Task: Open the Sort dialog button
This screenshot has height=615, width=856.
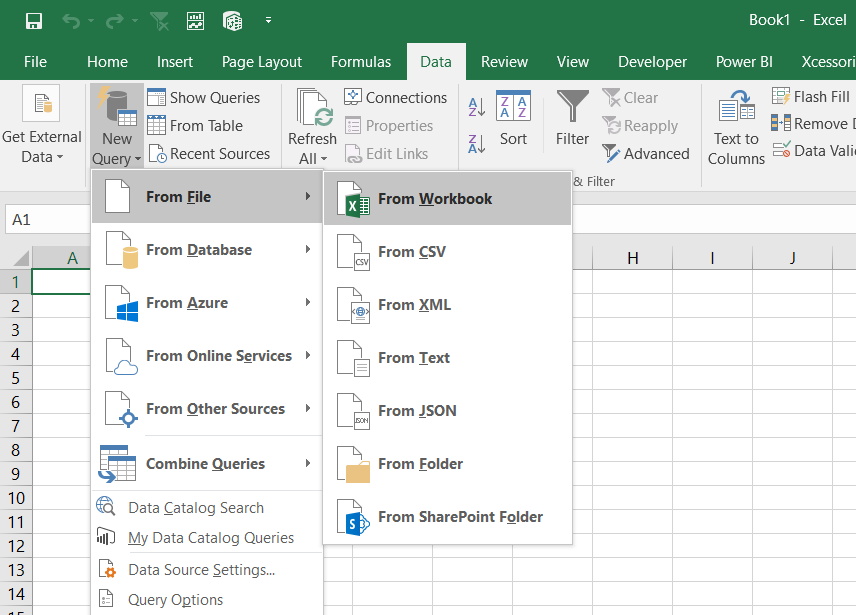Action: 514,118
